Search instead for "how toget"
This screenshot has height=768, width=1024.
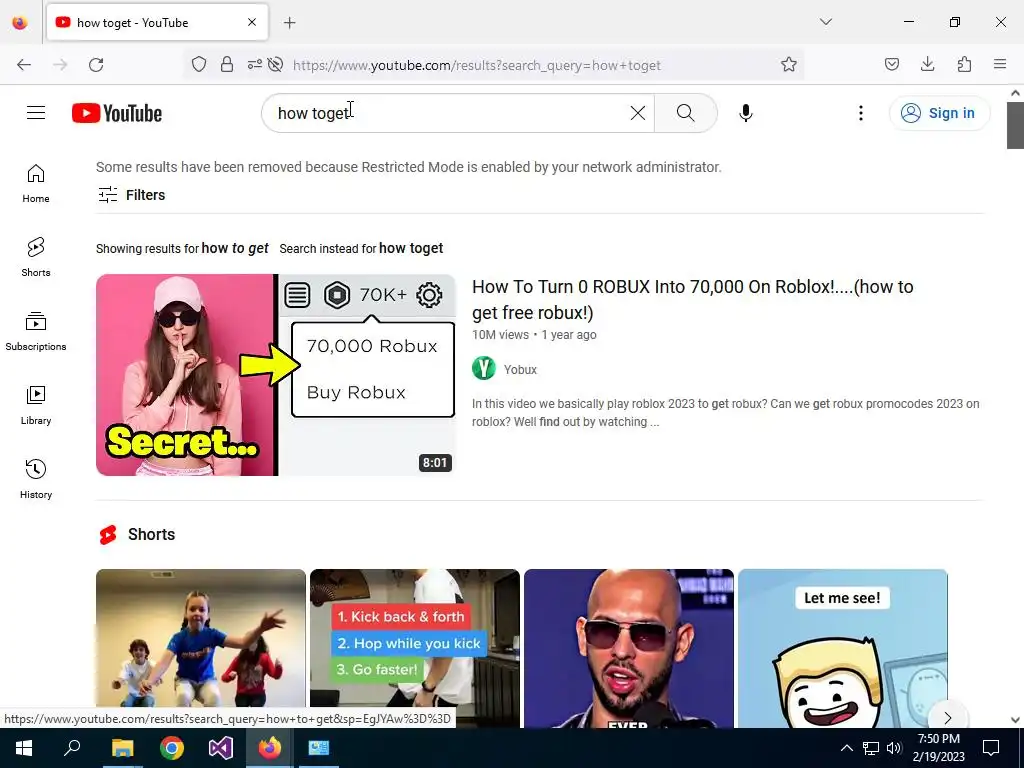tap(411, 248)
